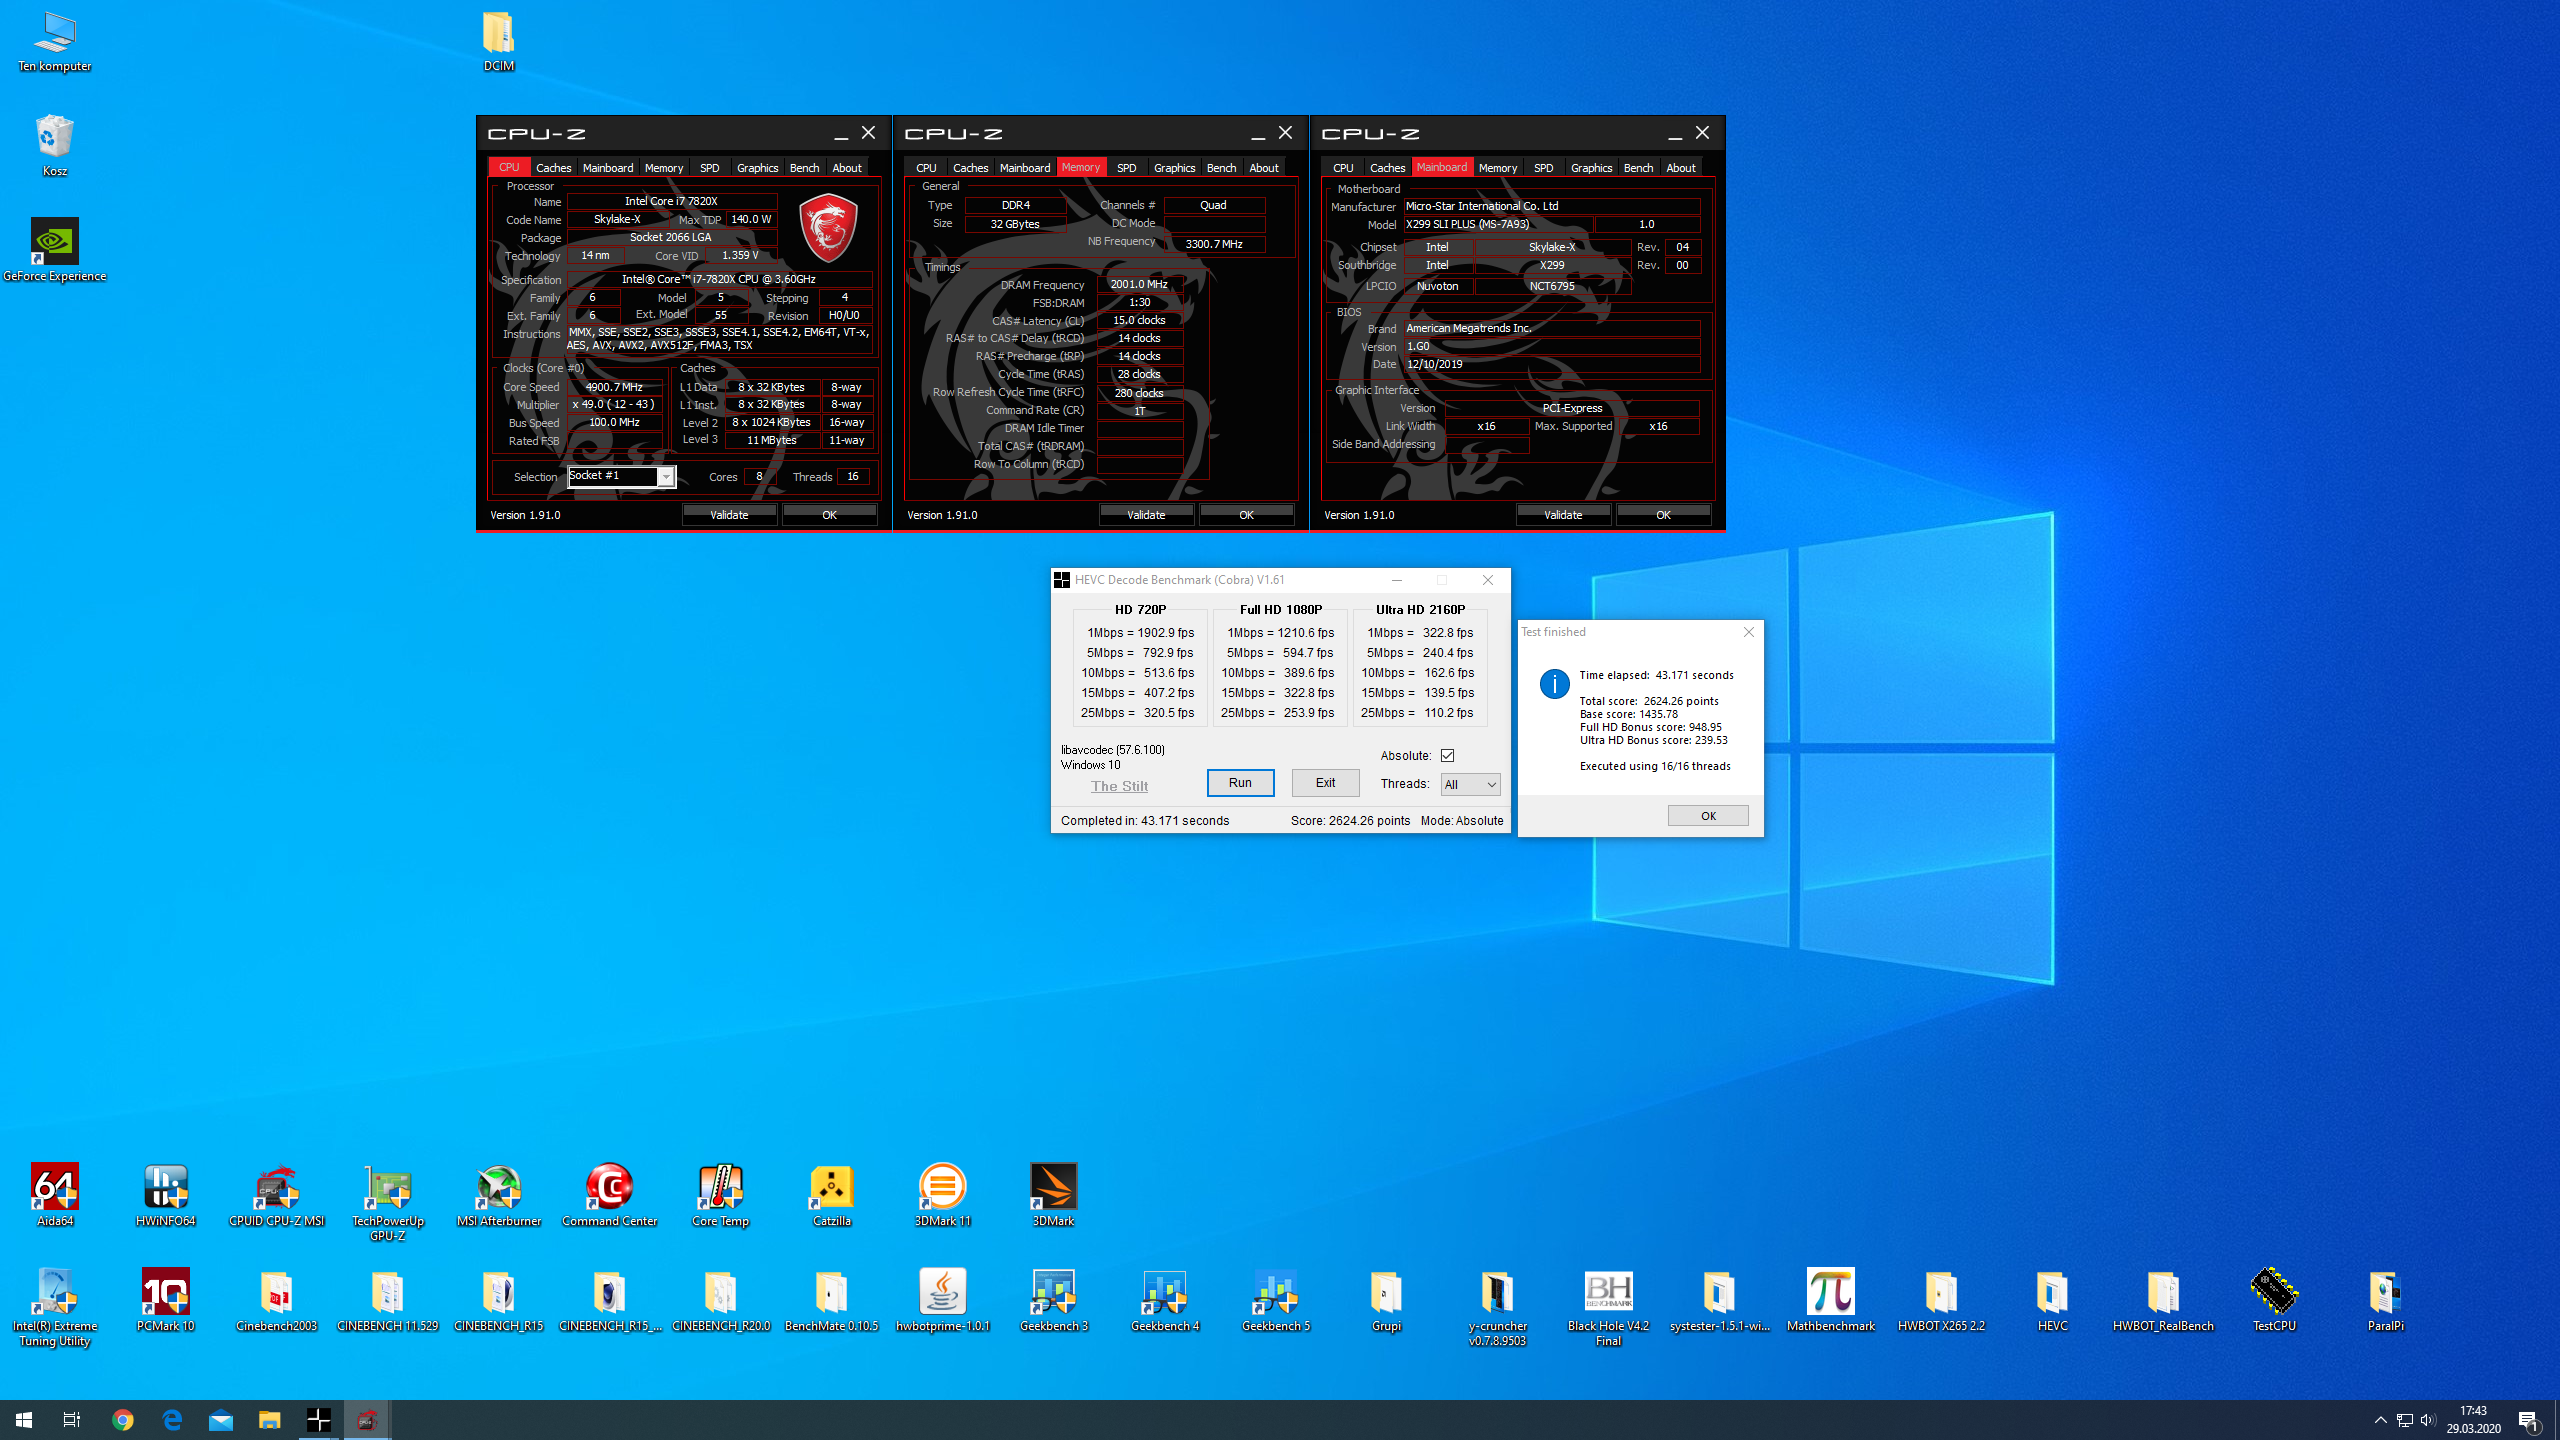
Task: Open GeForce Experience desktop icon
Action: pyautogui.click(x=55, y=250)
